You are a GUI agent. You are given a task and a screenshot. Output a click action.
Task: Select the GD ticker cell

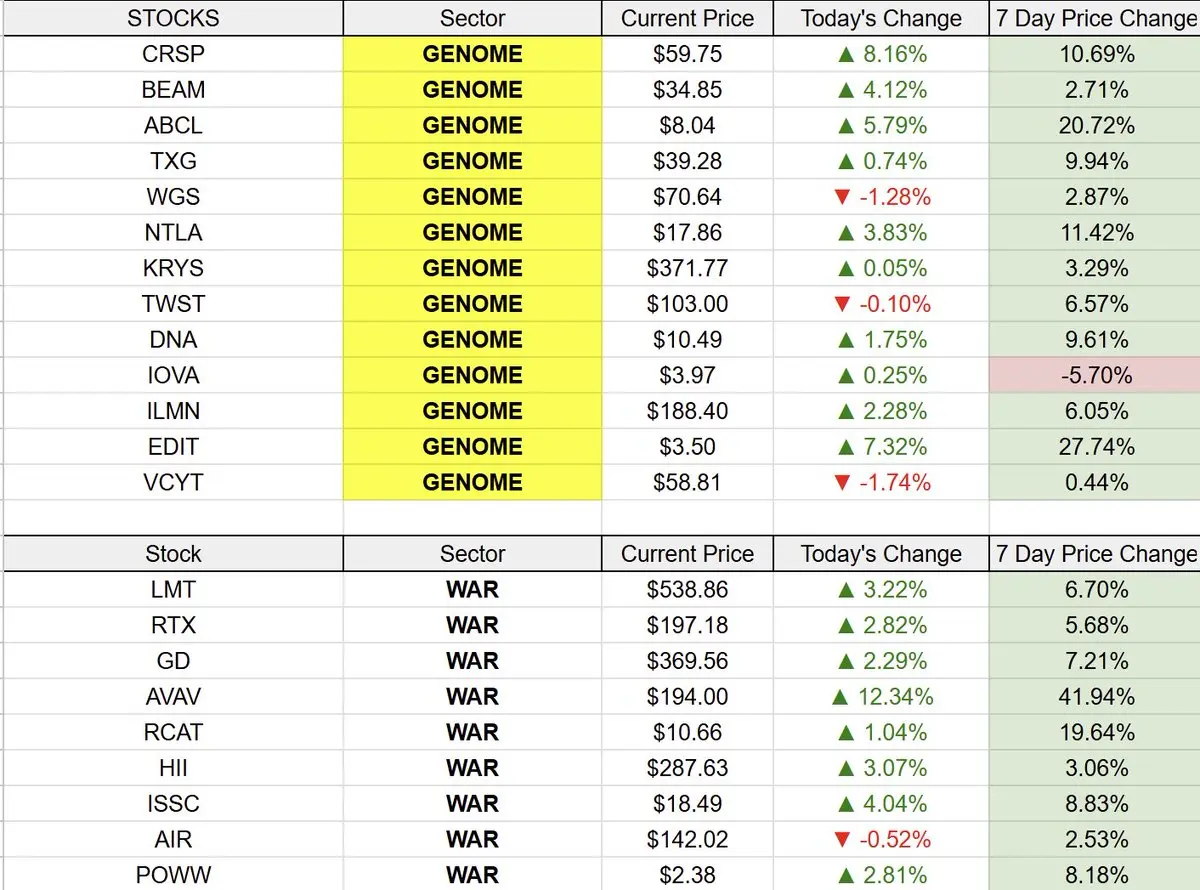coord(173,661)
